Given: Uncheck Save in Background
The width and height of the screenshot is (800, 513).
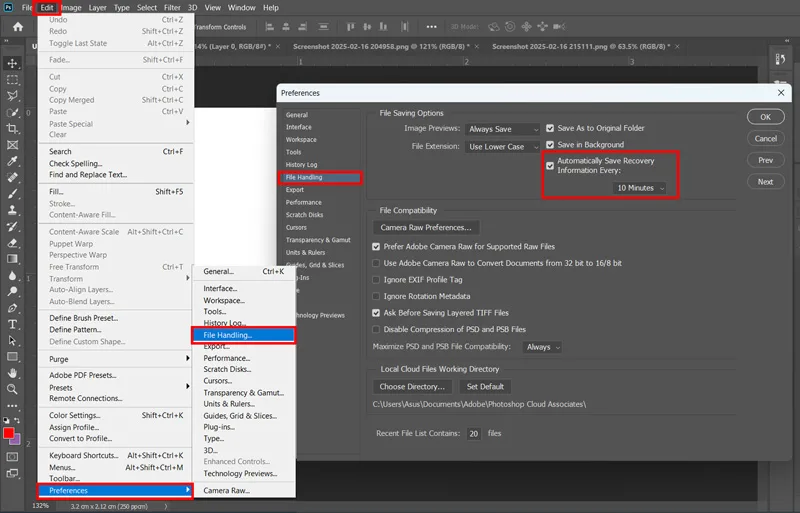Looking at the screenshot, I should 550,145.
